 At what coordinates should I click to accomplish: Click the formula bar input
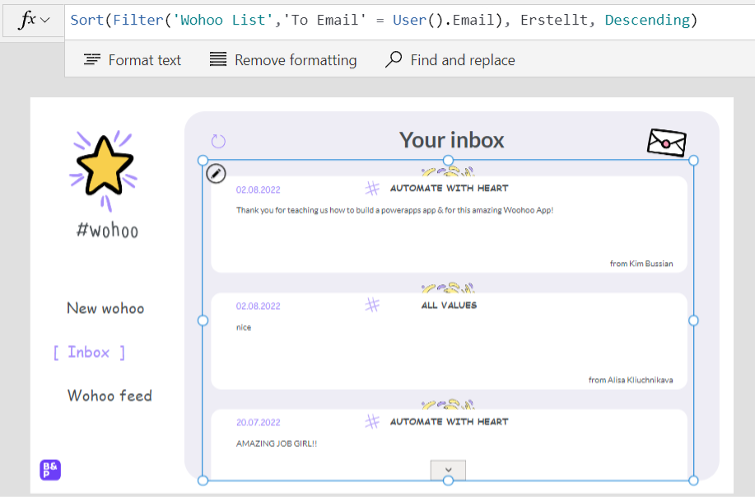click(x=409, y=20)
